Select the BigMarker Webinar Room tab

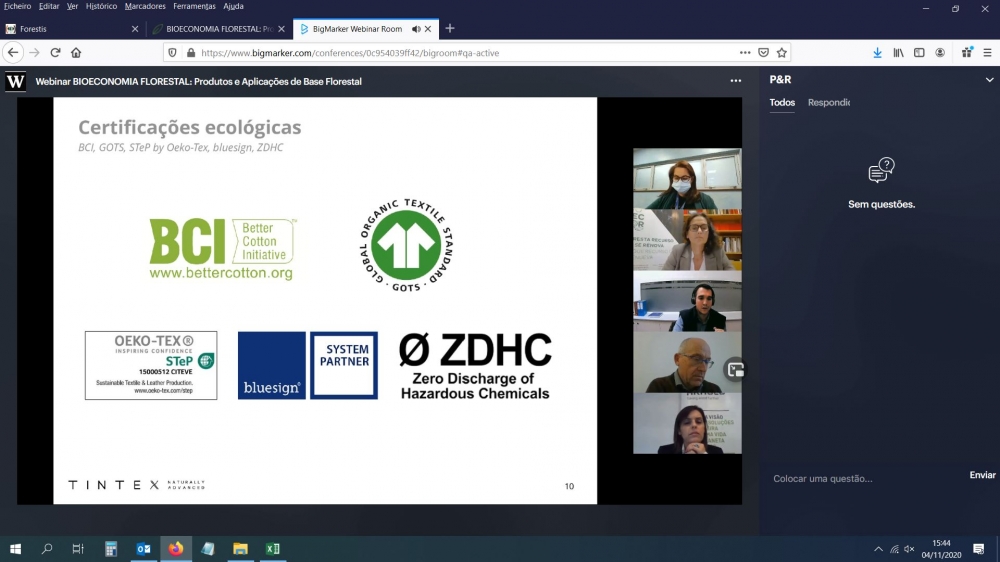[366, 29]
